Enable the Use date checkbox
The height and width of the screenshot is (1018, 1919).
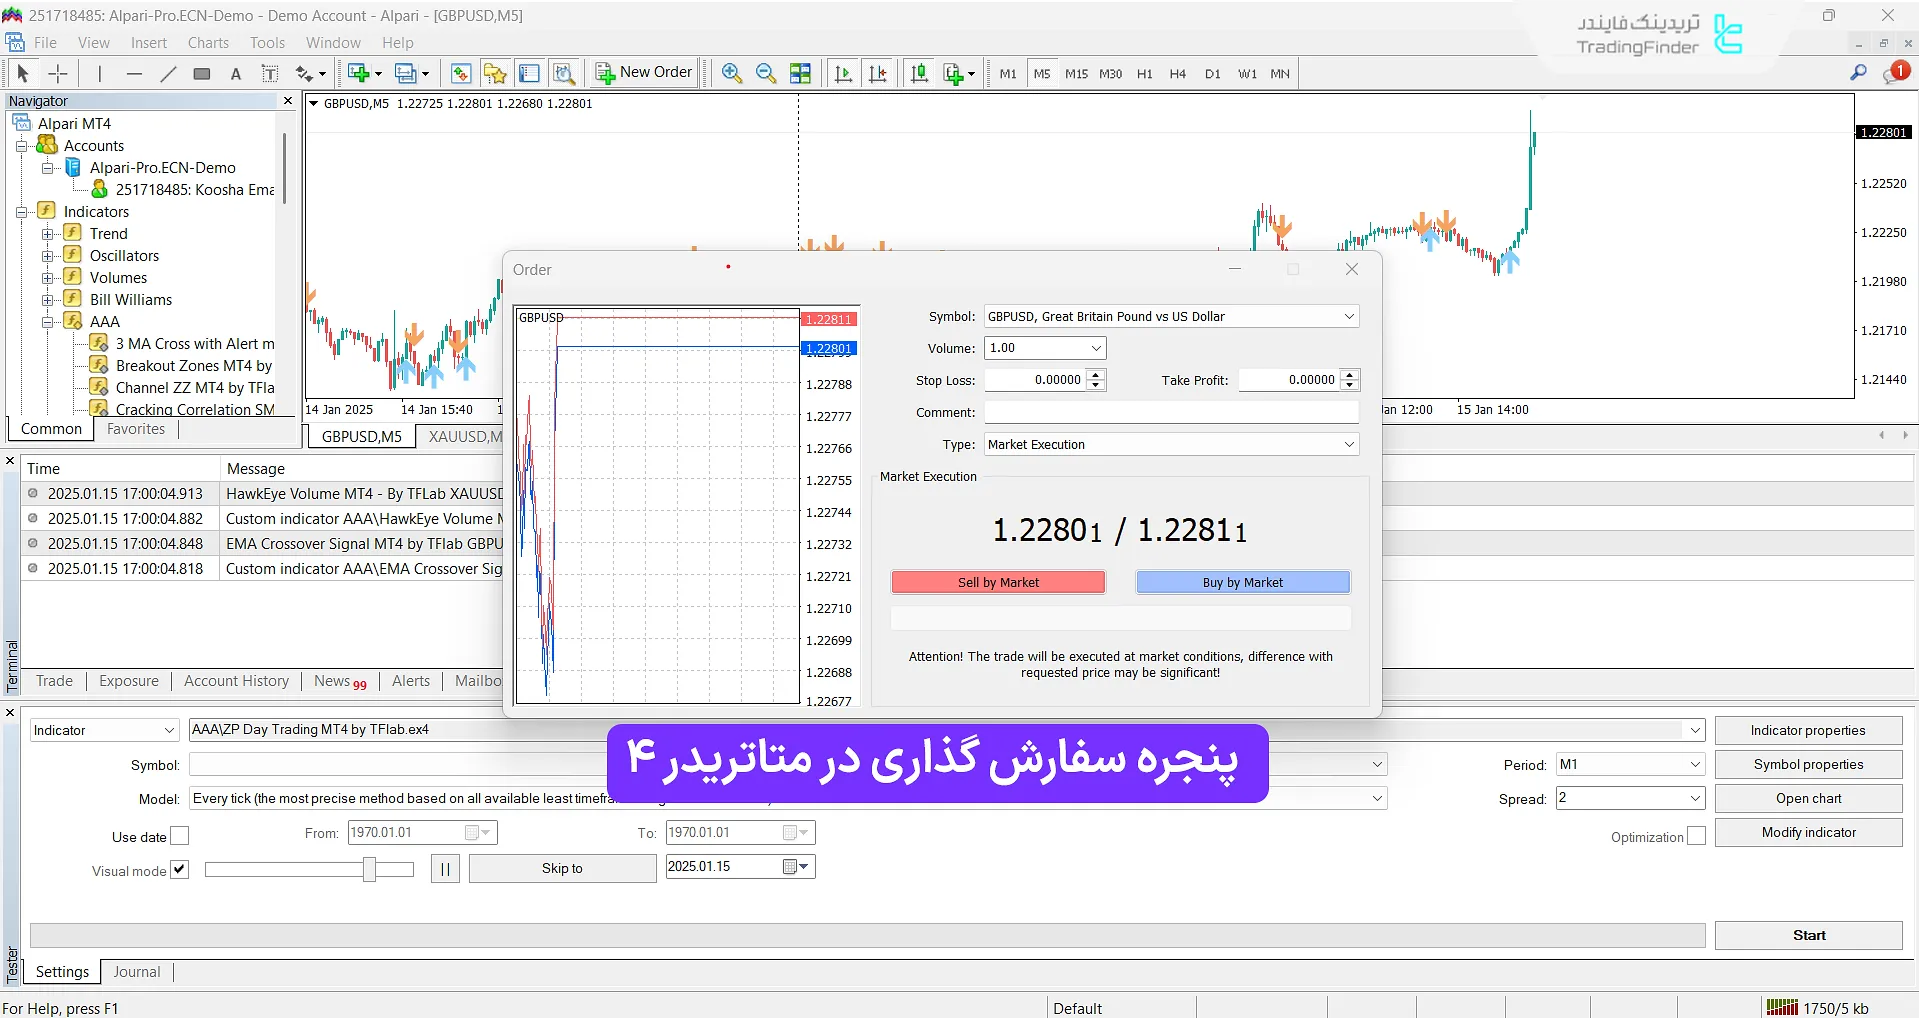pyautogui.click(x=179, y=835)
